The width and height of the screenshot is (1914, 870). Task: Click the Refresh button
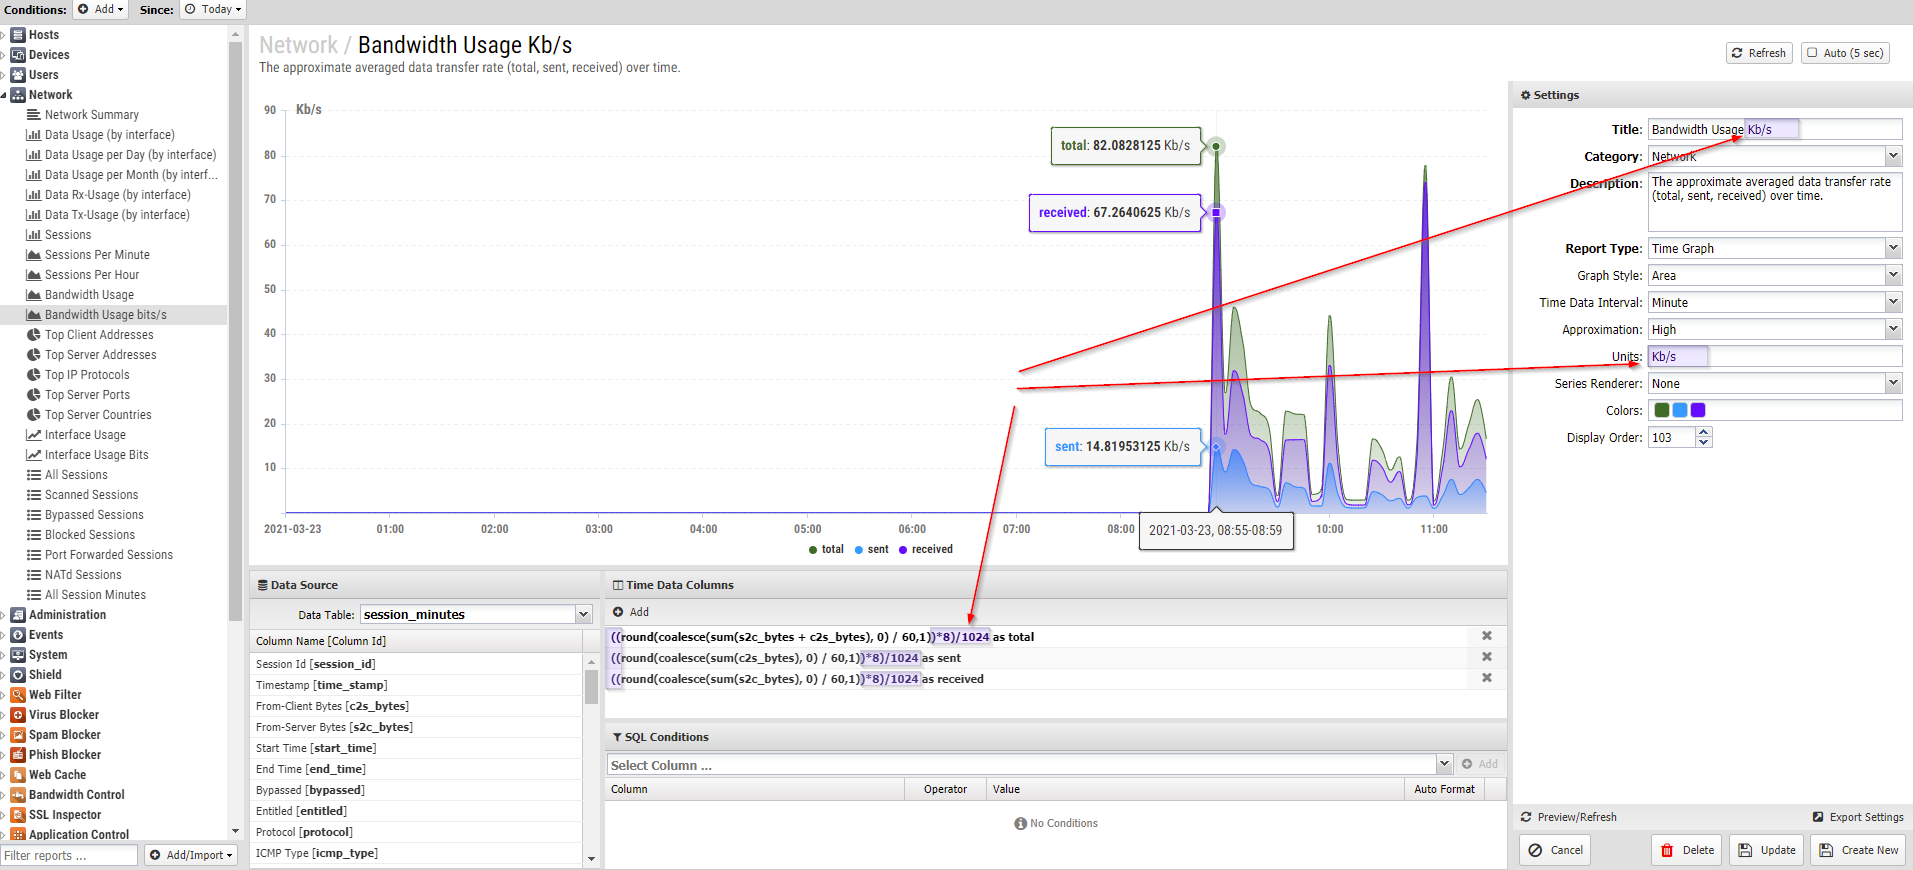tap(1759, 53)
